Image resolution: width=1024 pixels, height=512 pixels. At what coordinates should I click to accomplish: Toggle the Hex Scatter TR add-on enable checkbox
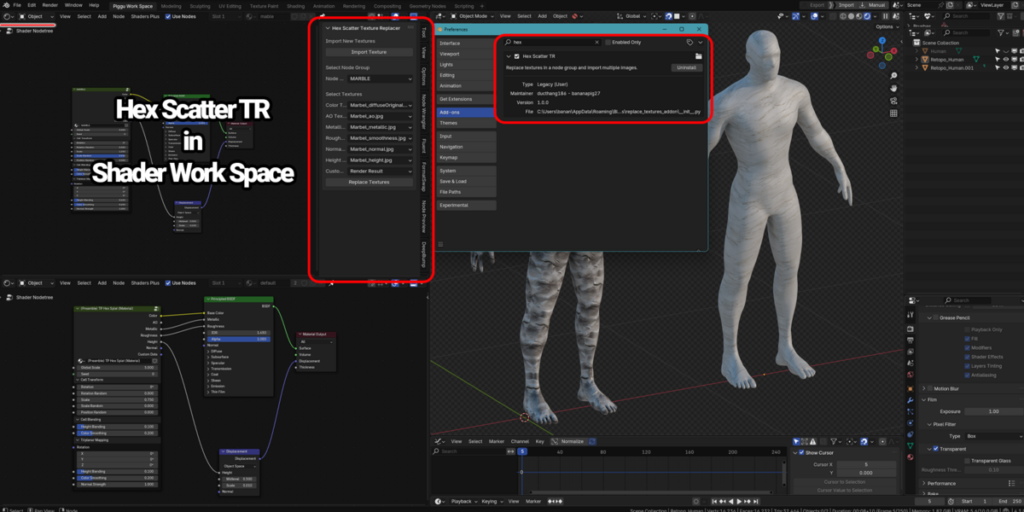point(517,57)
